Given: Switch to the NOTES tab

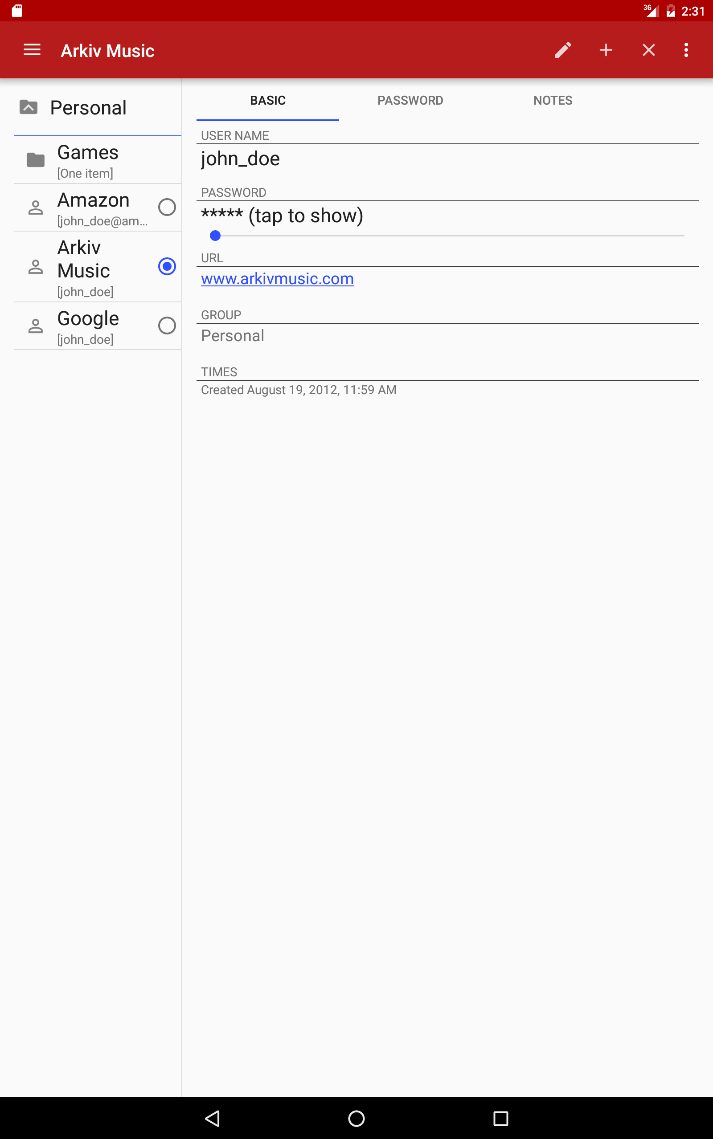Looking at the screenshot, I should pos(553,101).
